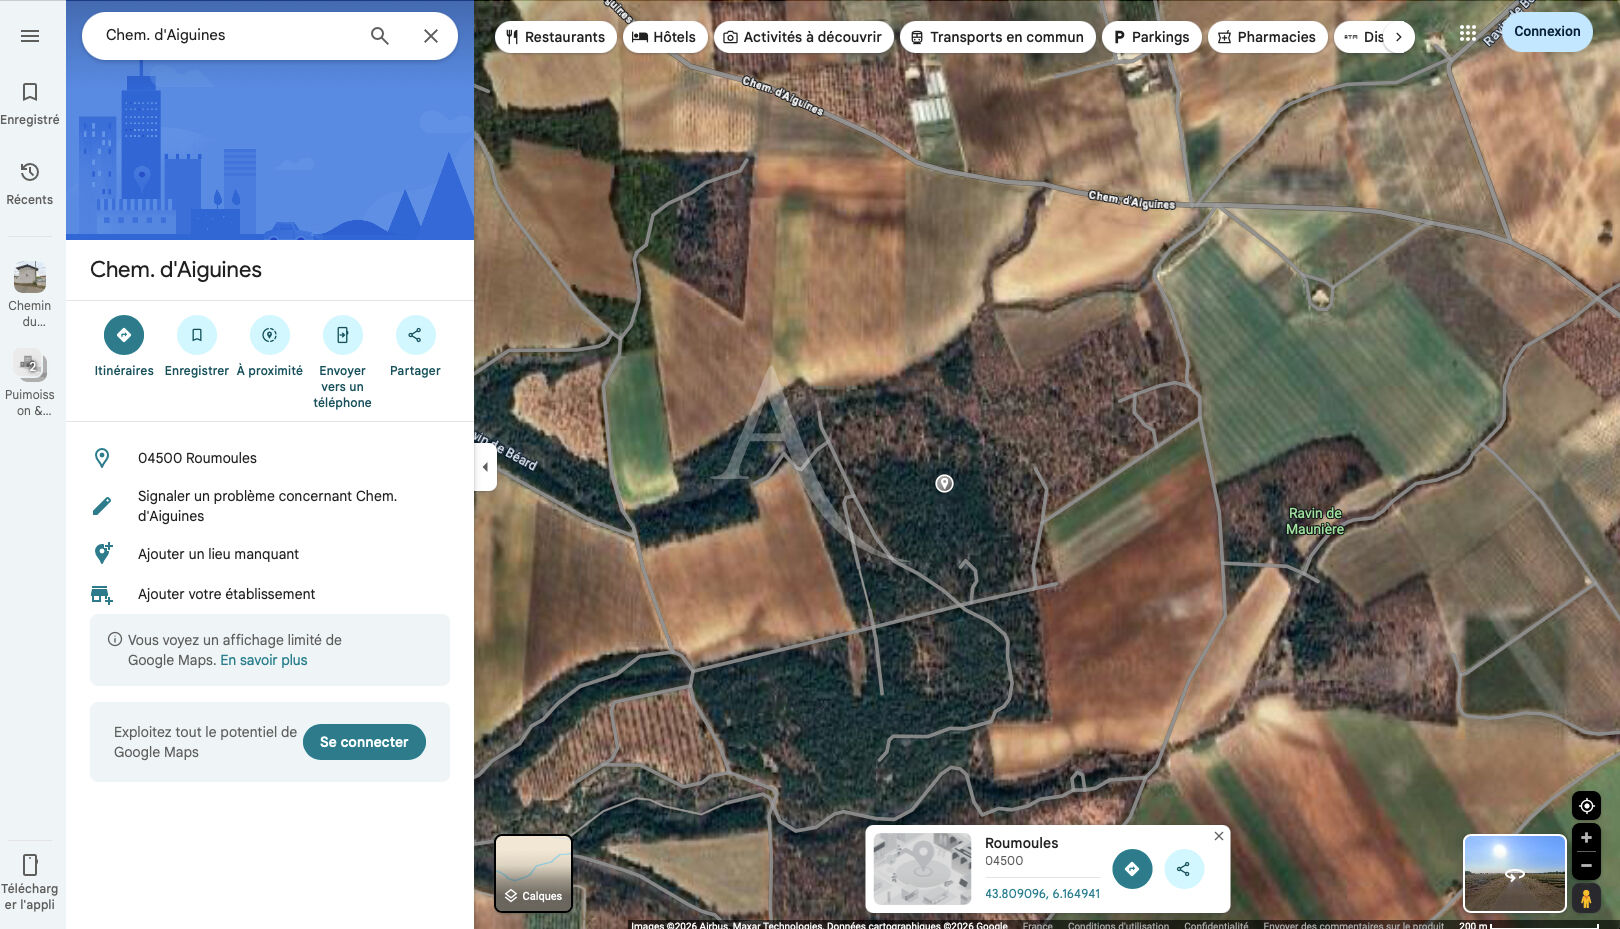
Task: Open the Google apps grid
Action: tap(1469, 33)
